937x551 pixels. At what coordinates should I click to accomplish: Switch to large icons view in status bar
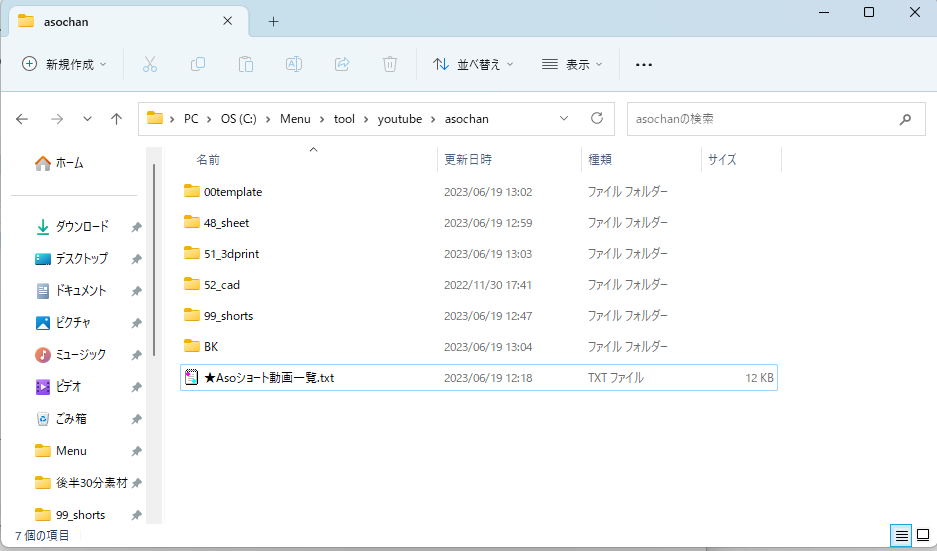(923, 535)
